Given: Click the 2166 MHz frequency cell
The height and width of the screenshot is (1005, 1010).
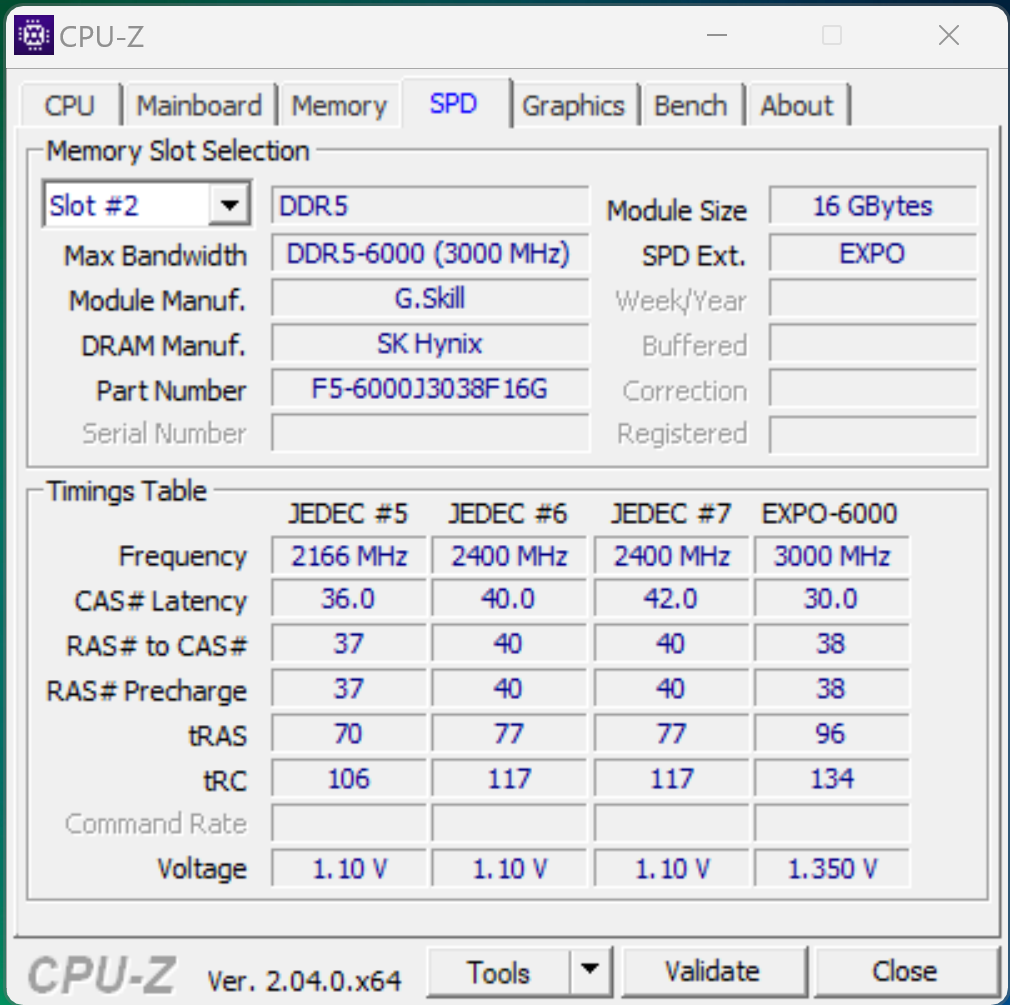Looking at the screenshot, I should pos(348,555).
